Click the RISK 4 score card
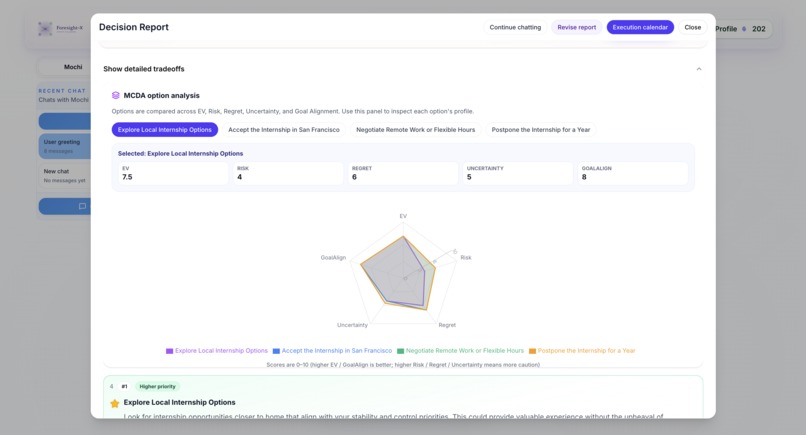This screenshot has height=435, width=806. 288,173
